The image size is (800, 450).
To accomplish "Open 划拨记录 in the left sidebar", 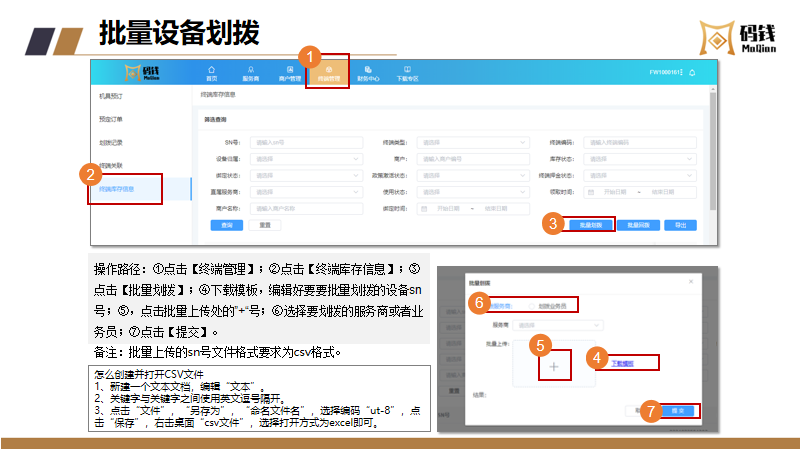I will tap(111, 142).
